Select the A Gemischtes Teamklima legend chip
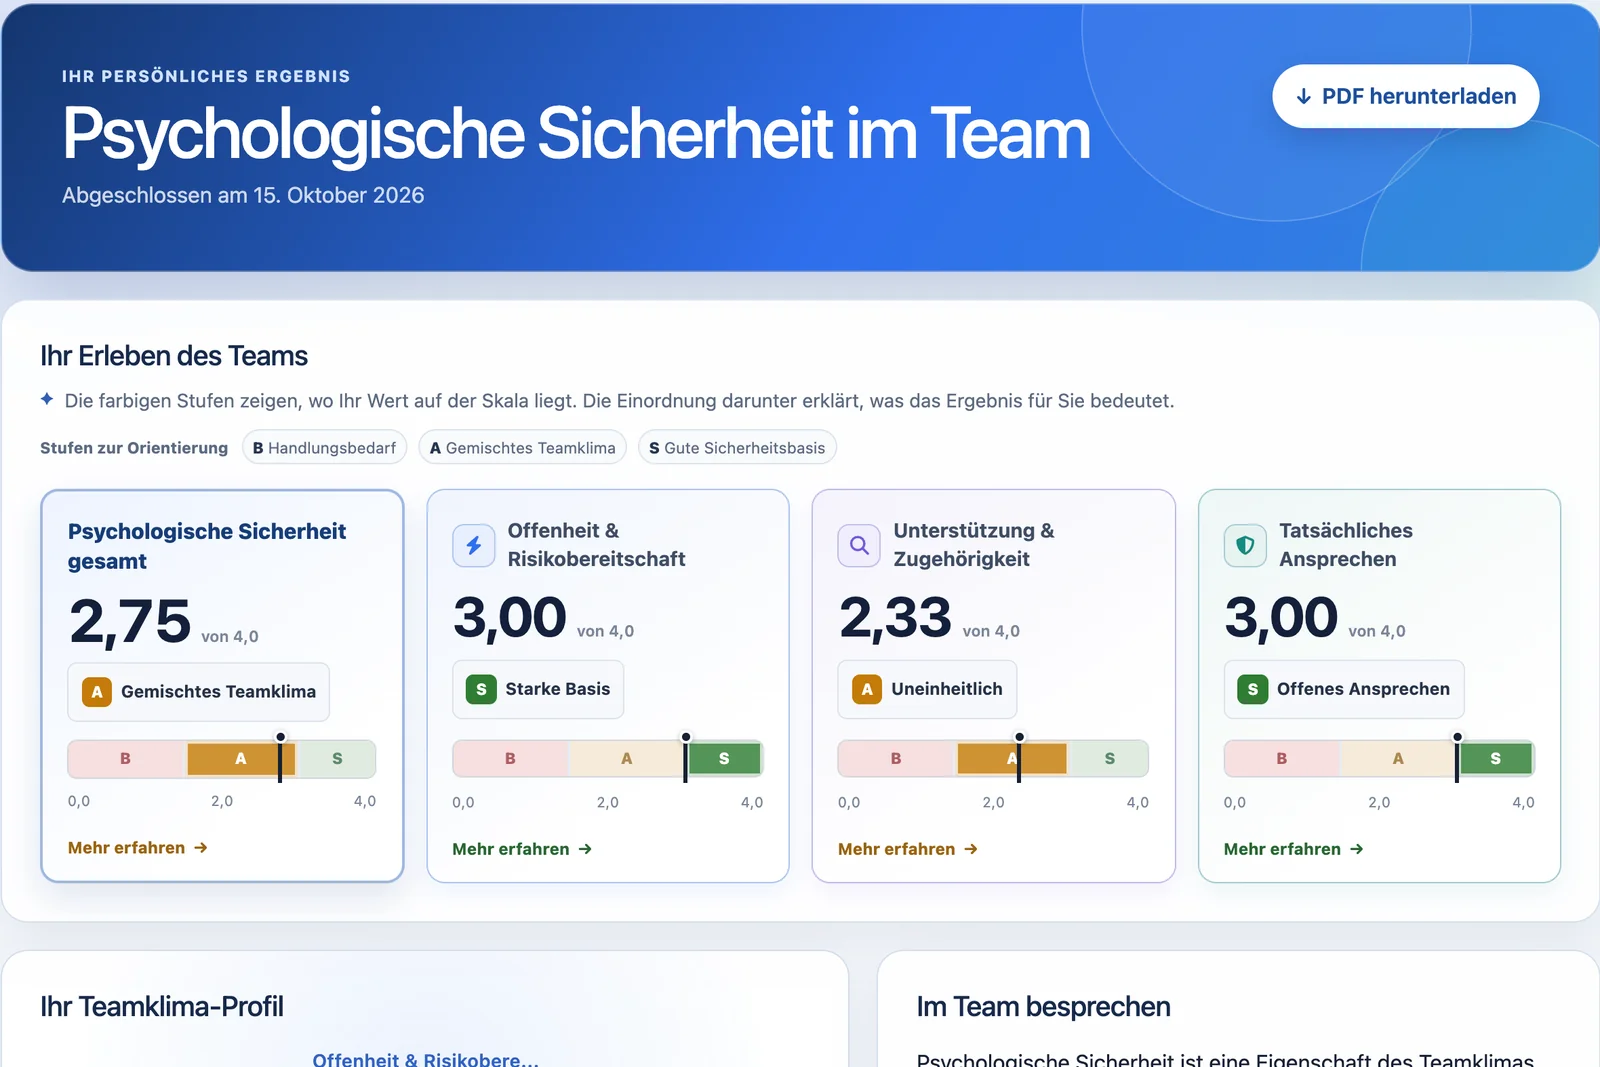The height and width of the screenshot is (1067, 1600). click(522, 447)
